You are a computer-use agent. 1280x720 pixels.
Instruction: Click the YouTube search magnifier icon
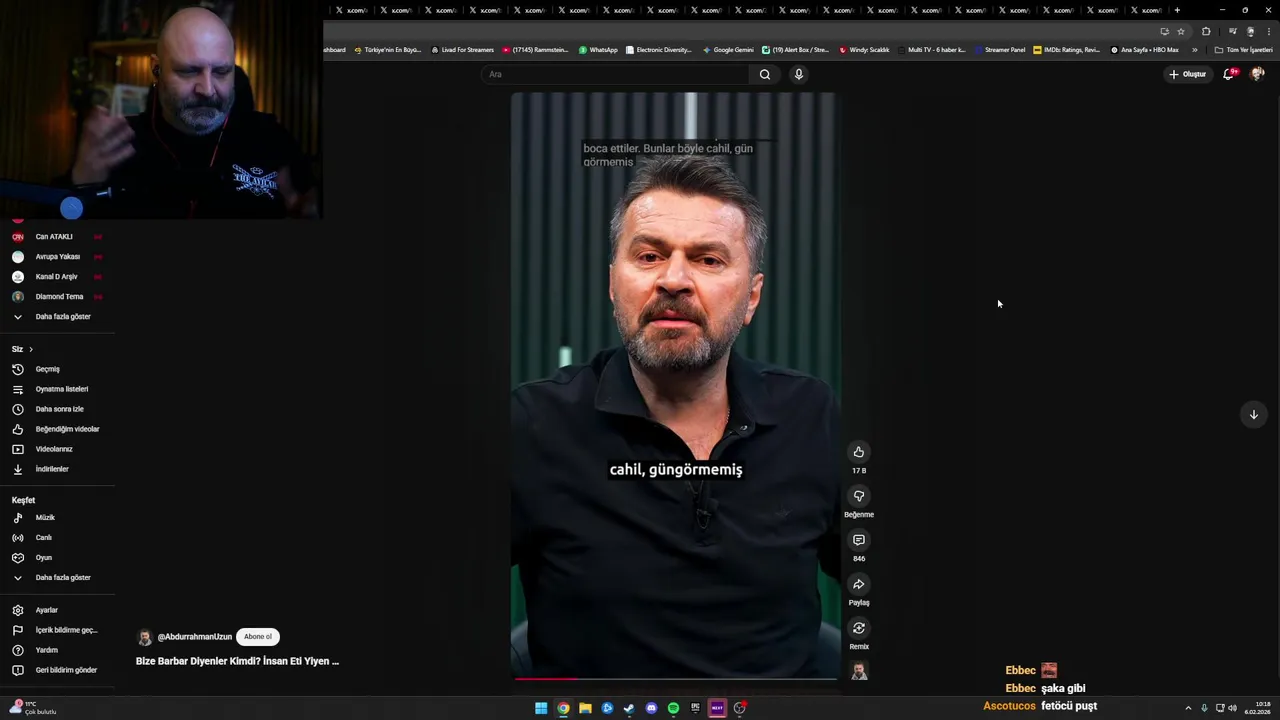[x=765, y=74]
